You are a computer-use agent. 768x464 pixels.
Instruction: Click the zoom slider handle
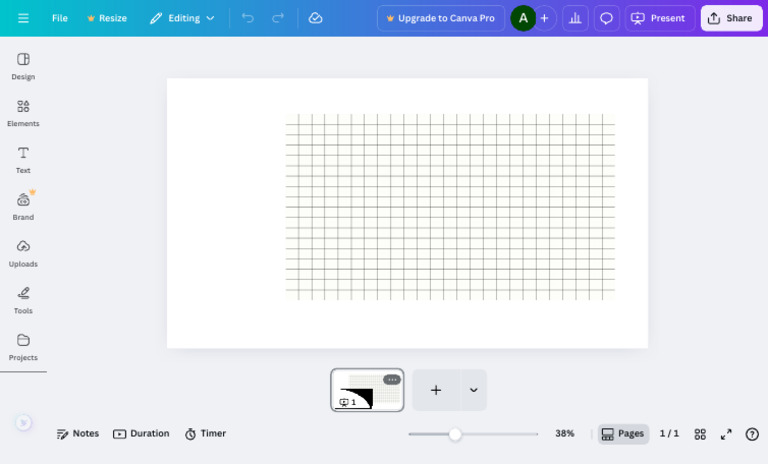point(455,434)
